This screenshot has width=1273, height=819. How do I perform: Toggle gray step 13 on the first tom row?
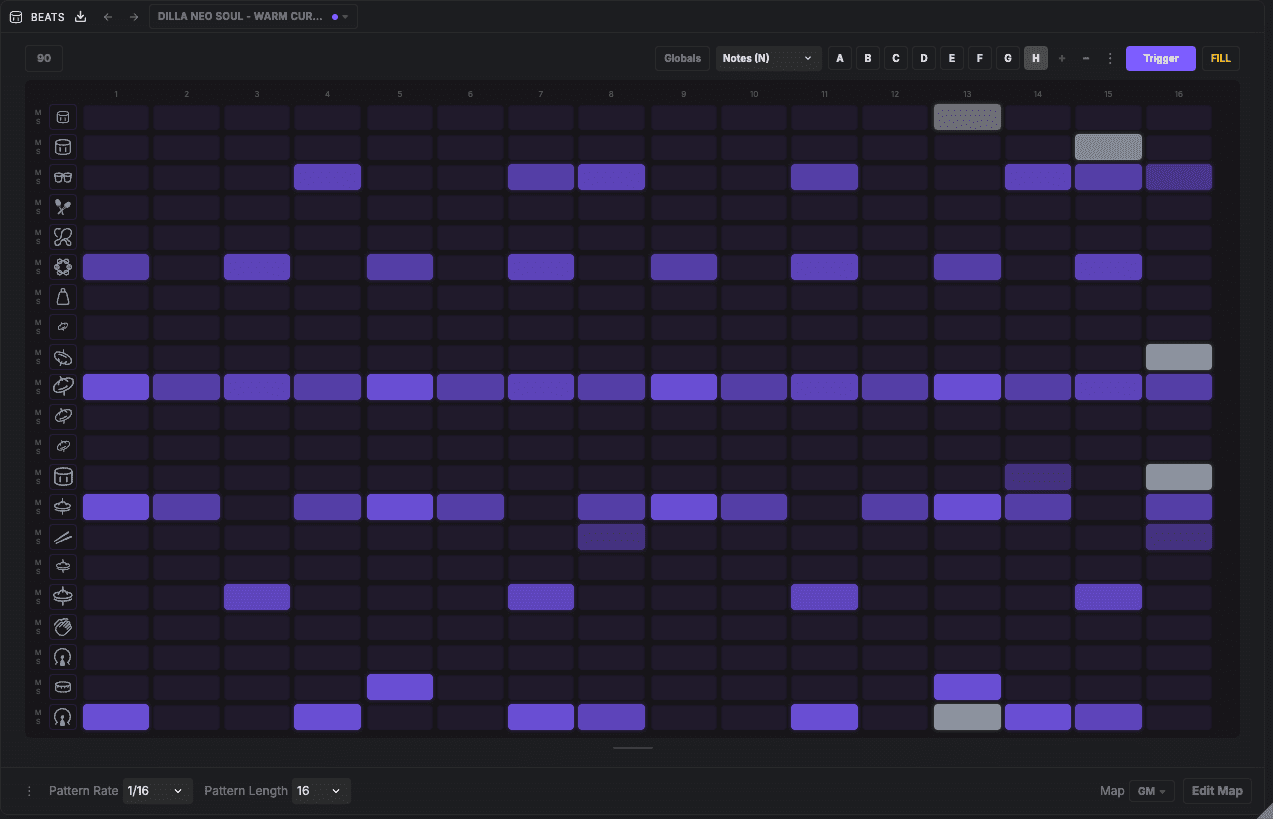click(x=967, y=117)
